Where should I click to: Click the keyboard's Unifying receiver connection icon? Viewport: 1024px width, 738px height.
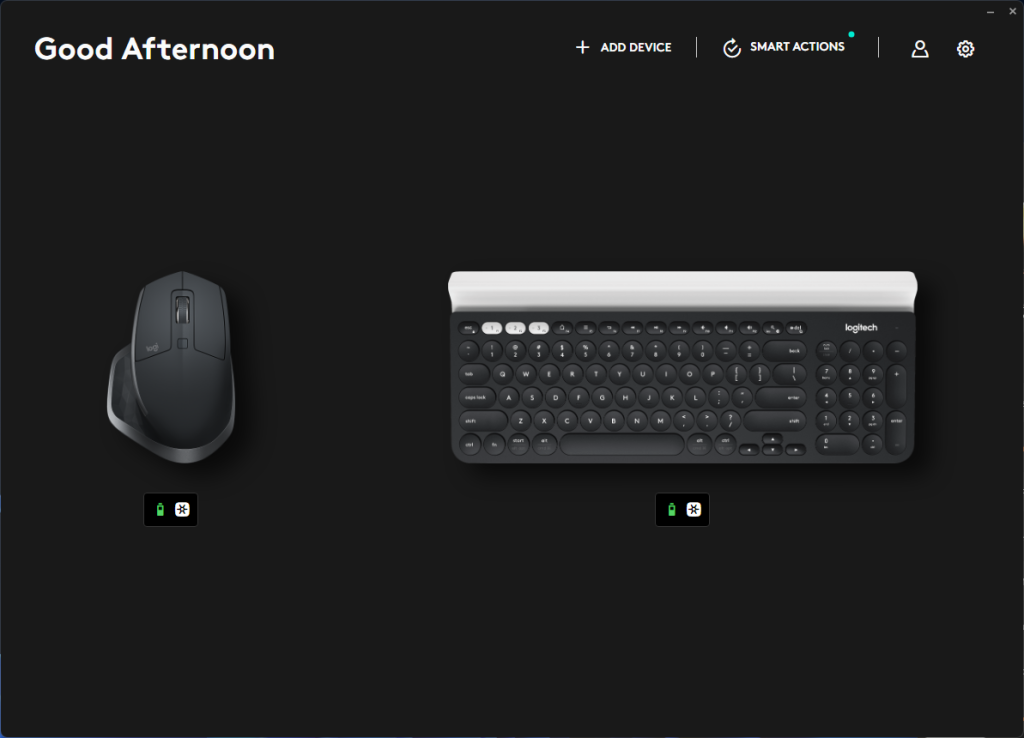694,509
